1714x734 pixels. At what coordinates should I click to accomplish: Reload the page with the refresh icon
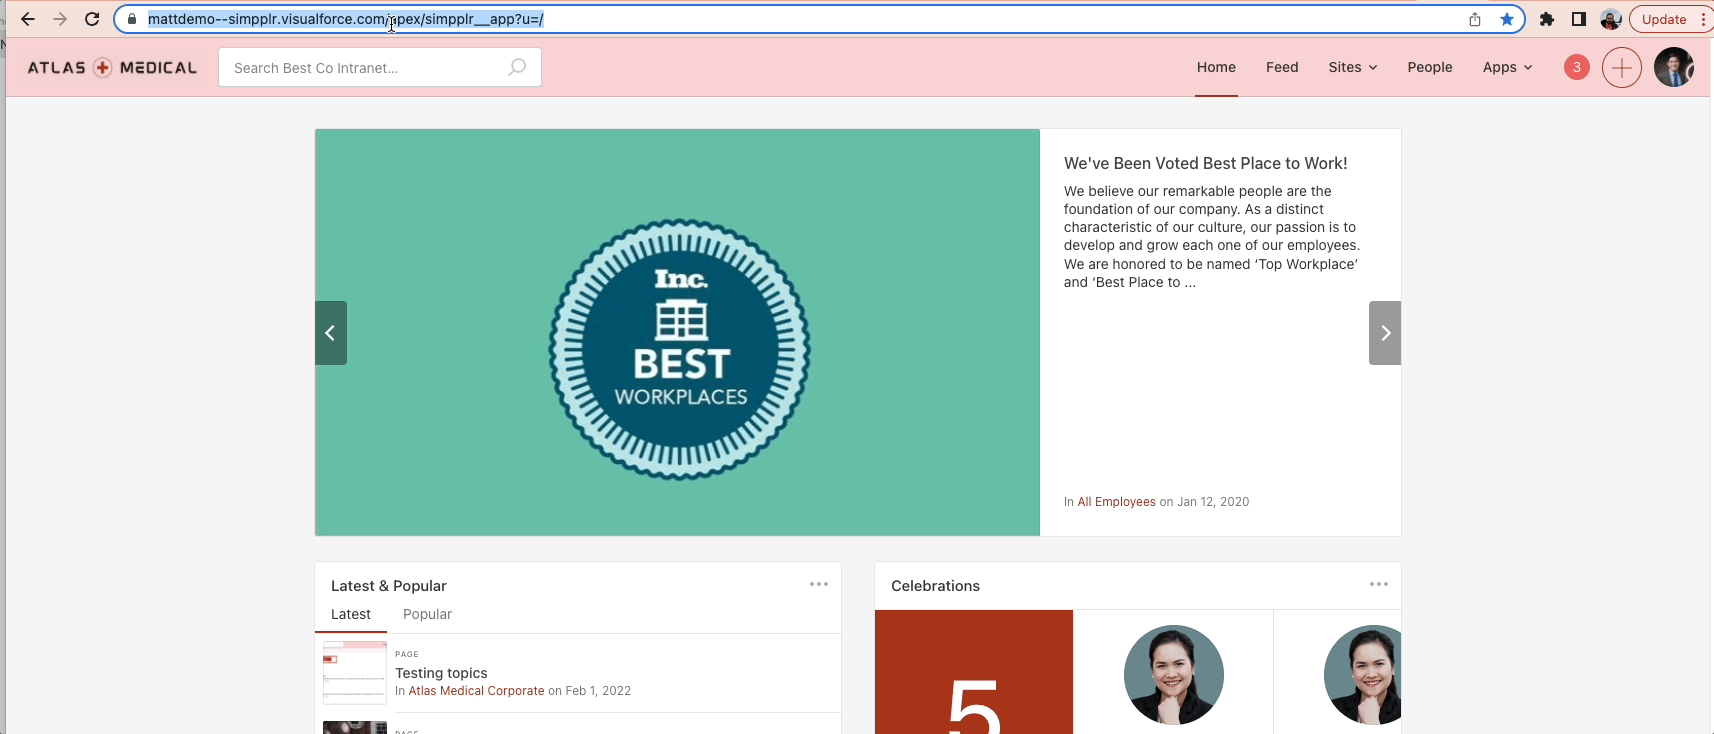(92, 19)
